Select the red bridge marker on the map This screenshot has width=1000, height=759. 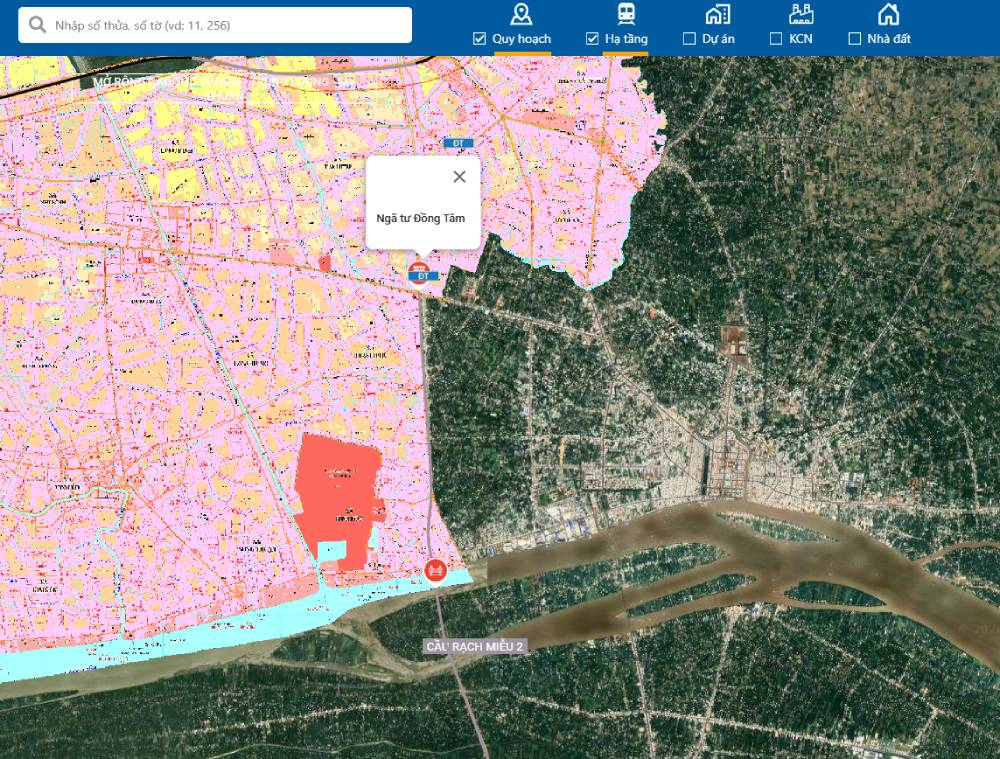[x=435, y=571]
